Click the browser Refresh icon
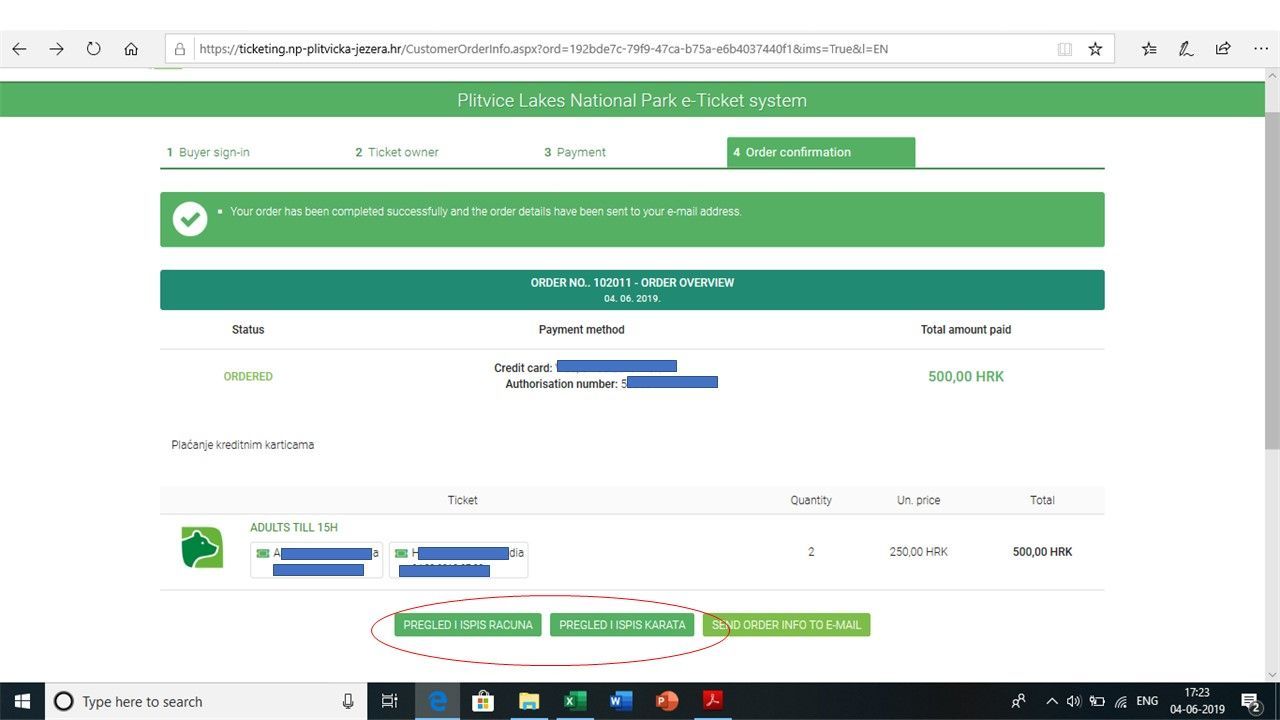 pos(94,48)
